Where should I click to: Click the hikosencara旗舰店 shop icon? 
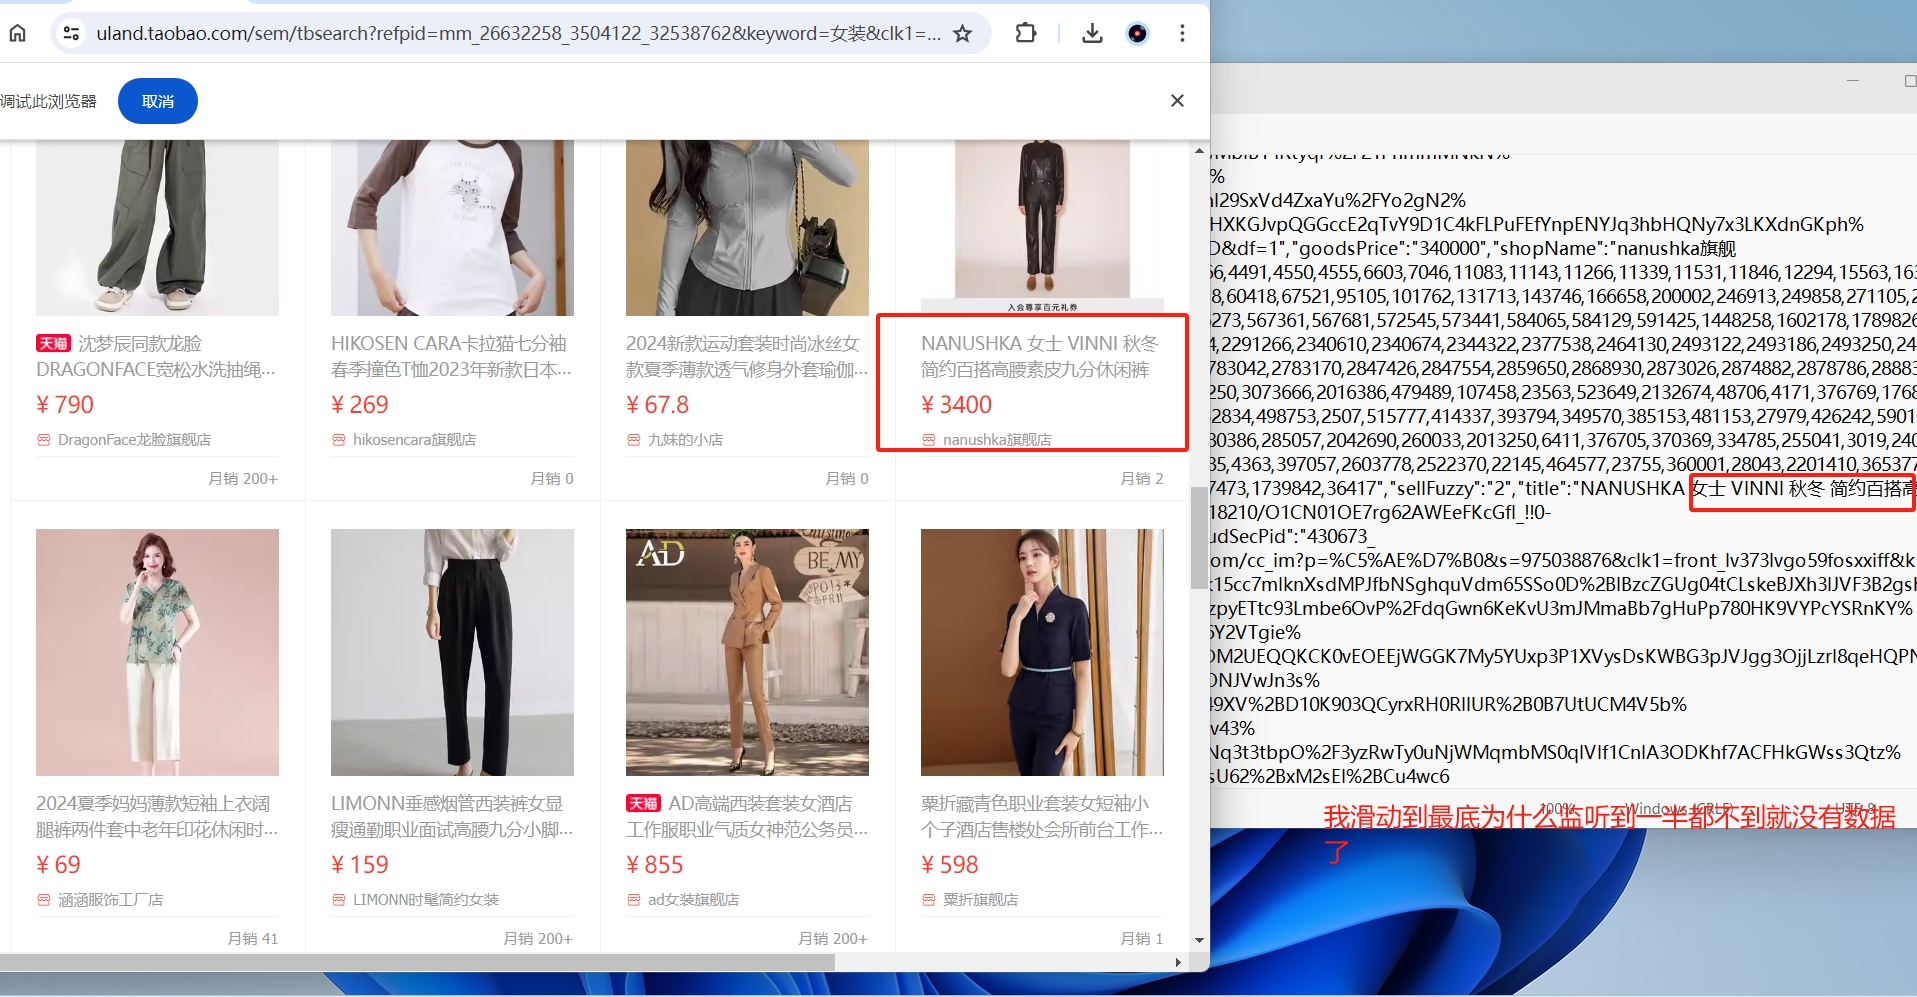point(339,439)
